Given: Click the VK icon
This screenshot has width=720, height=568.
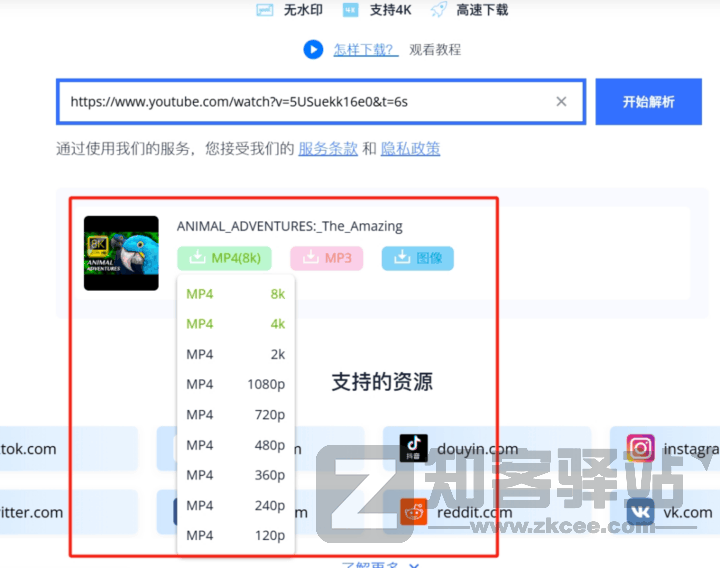Looking at the screenshot, I should point(641,512).
